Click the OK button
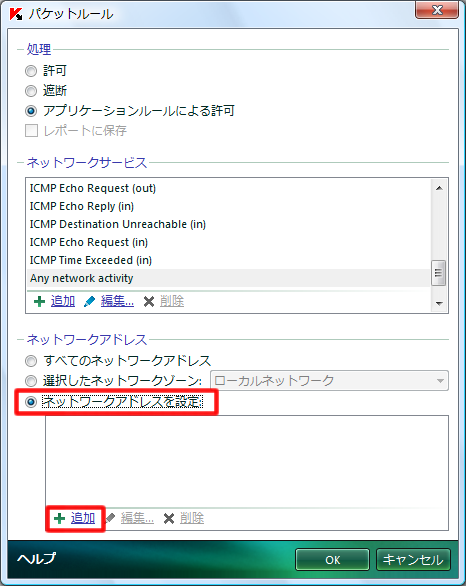The image size is (466, 586). 332,559
